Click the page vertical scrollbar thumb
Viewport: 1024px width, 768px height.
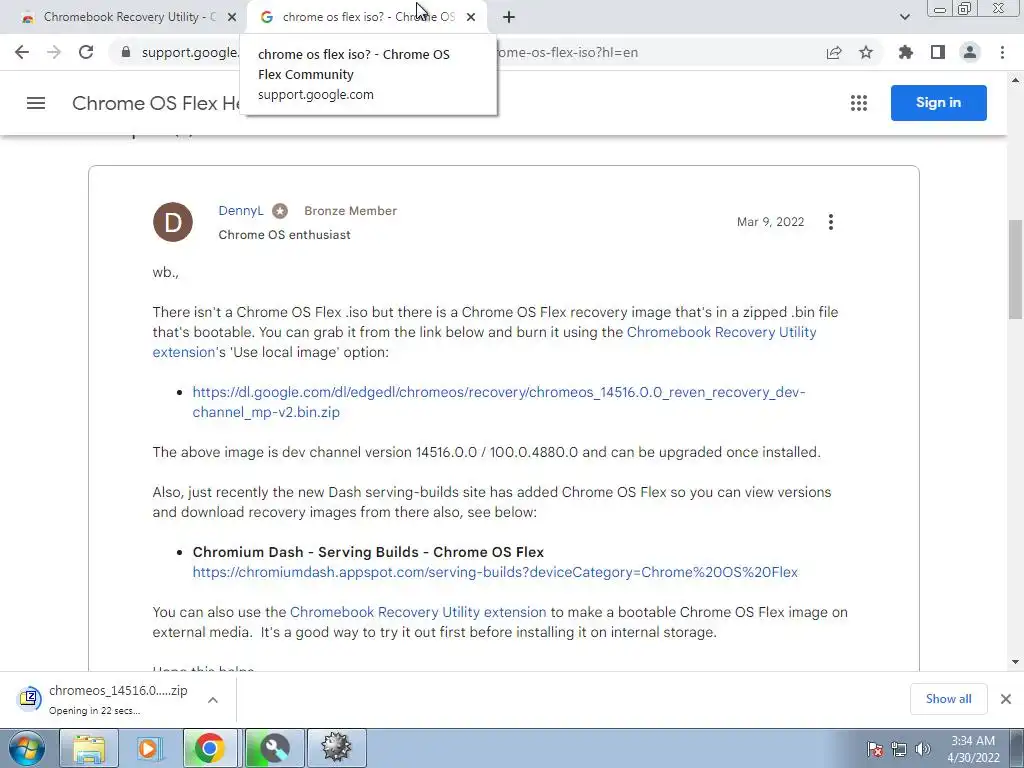point(1015,268)
